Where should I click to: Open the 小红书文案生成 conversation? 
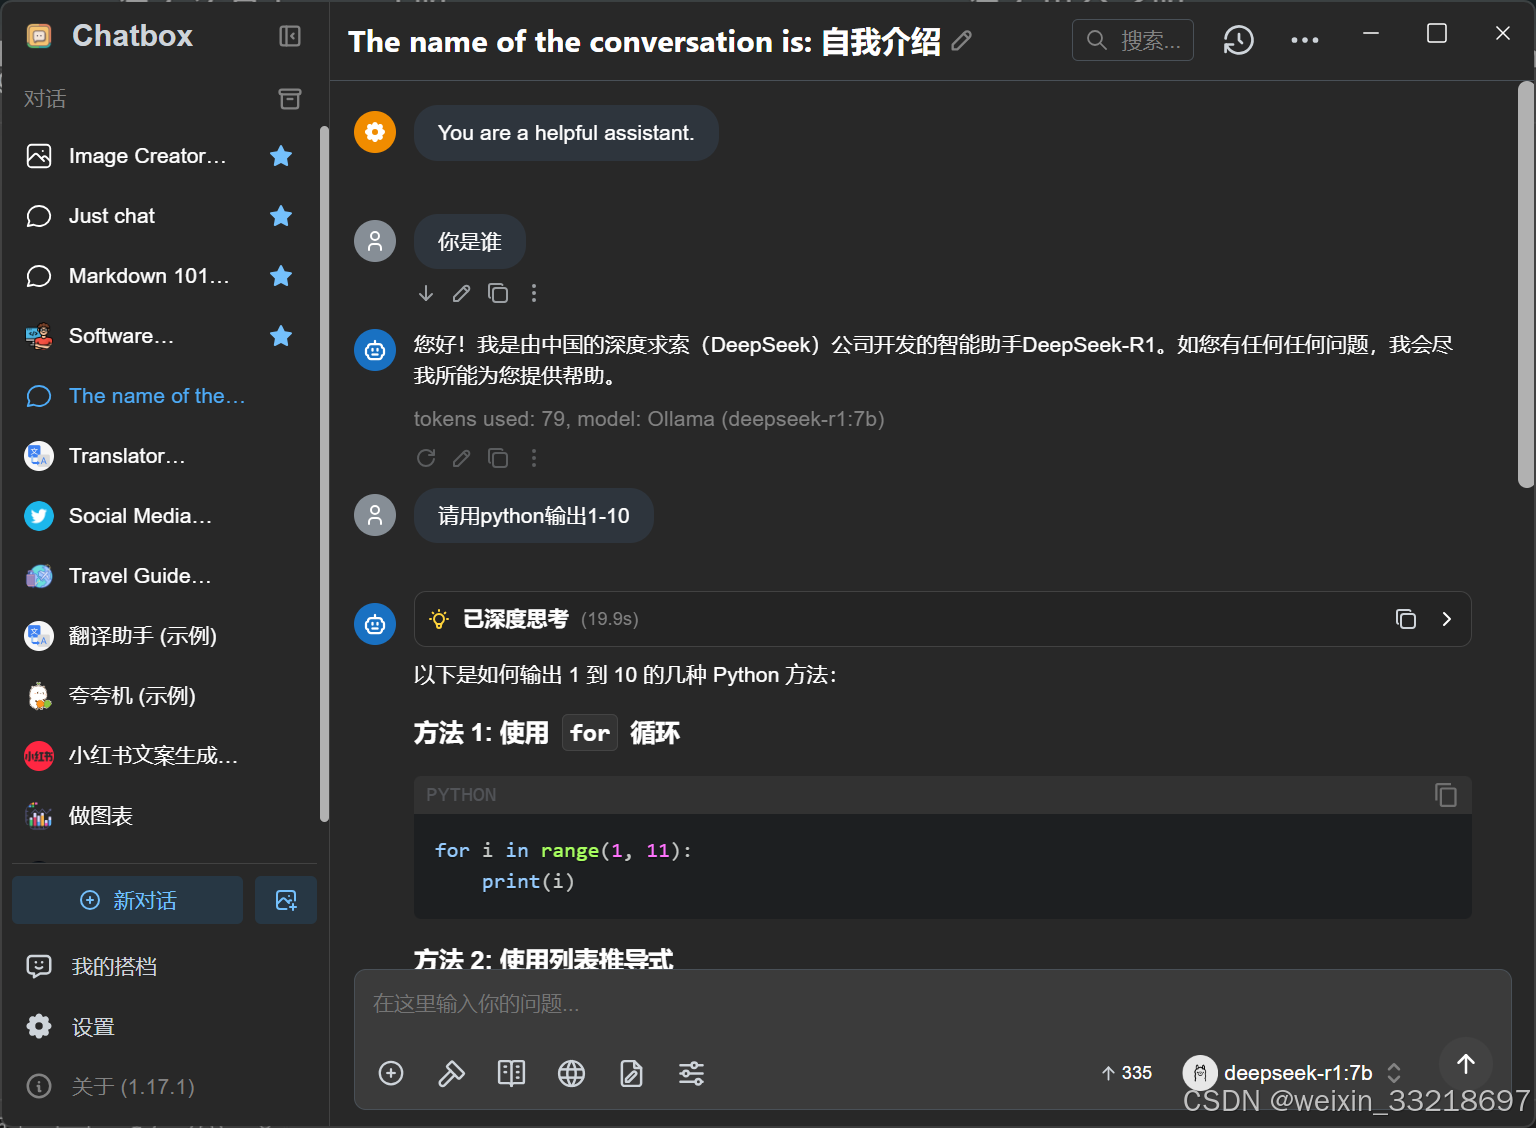(160, 756)
